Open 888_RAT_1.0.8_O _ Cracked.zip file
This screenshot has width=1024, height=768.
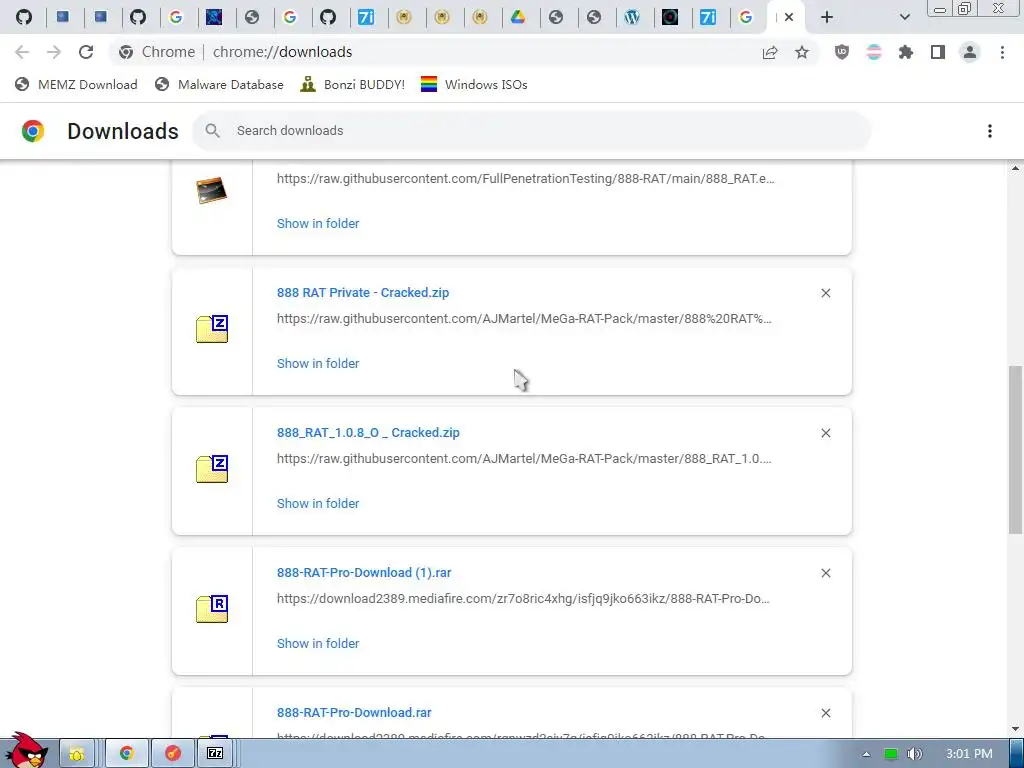coord(368,432)
